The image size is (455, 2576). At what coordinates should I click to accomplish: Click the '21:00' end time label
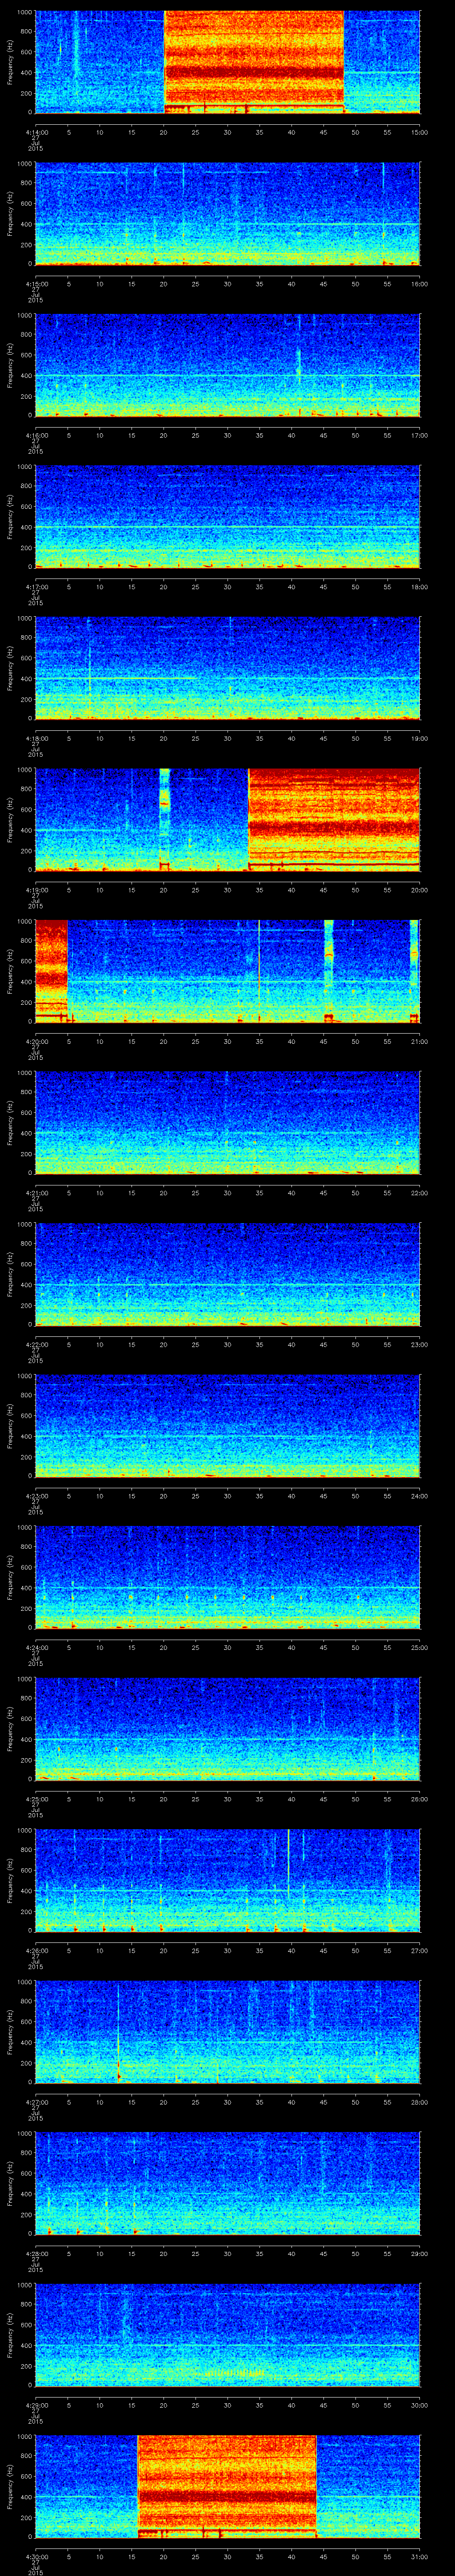point(420,1042)
